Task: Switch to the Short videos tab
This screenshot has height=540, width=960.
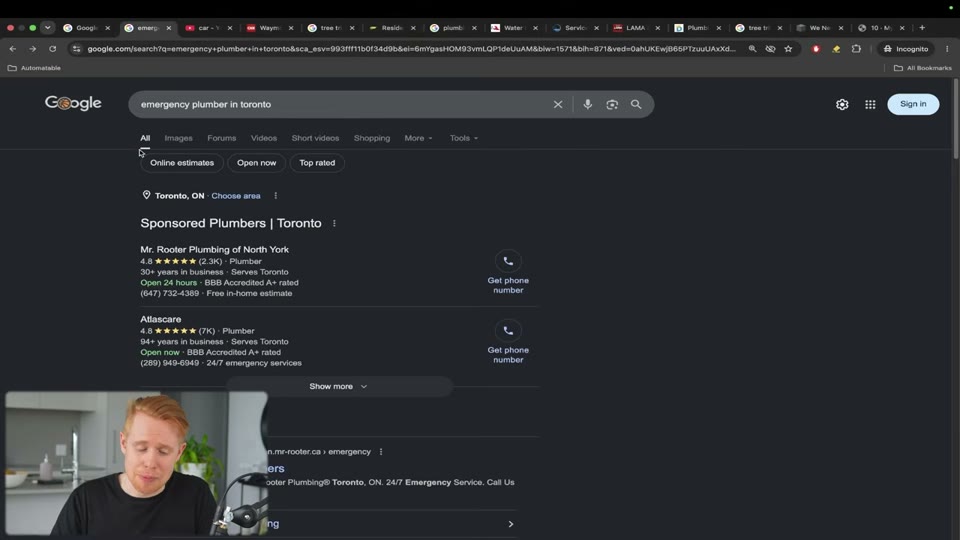Action: [x=315, y=138]
